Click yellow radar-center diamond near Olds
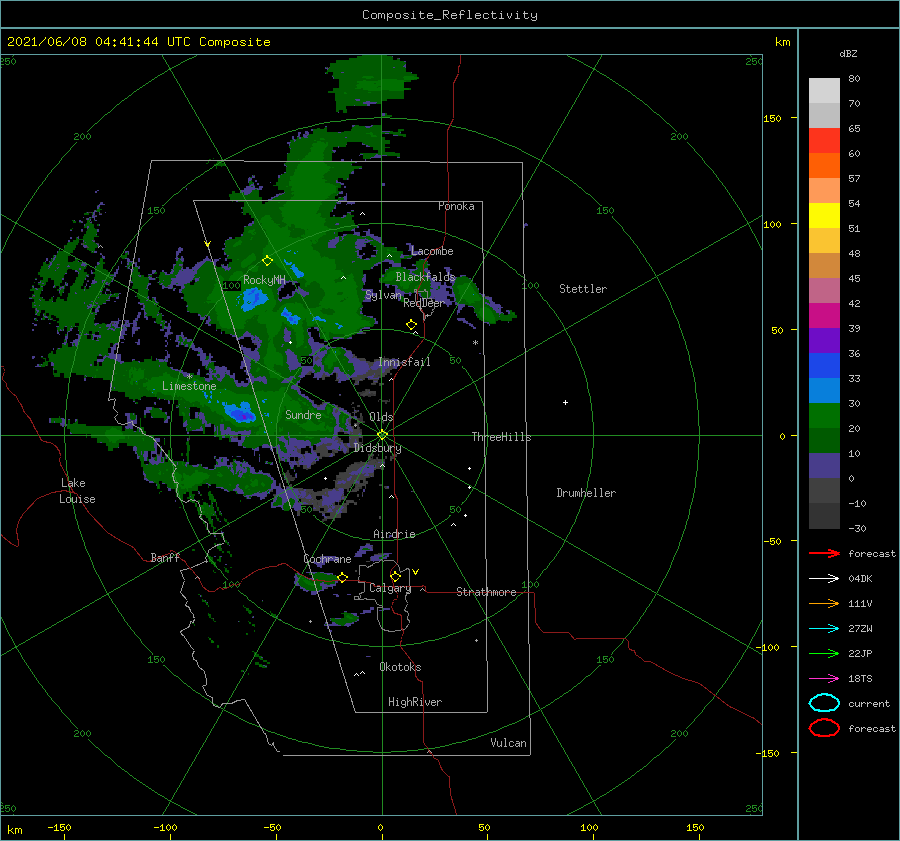Screen dimensions: 900x841 382,435
